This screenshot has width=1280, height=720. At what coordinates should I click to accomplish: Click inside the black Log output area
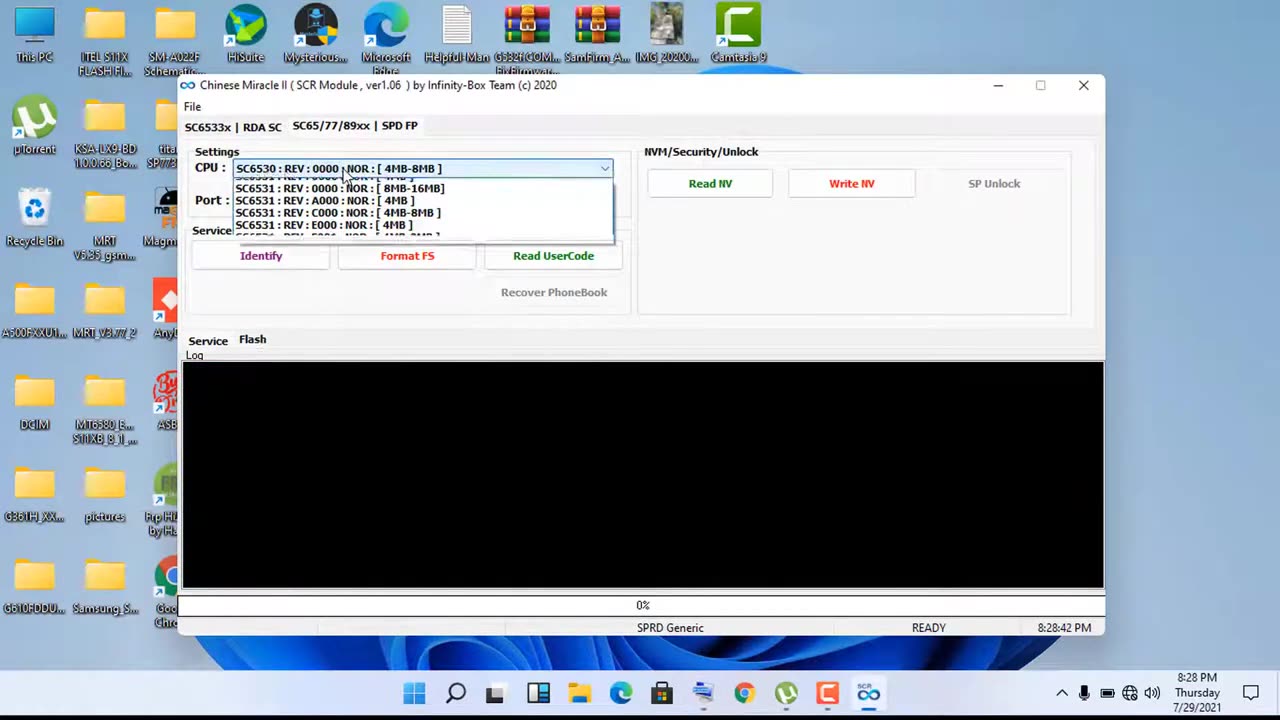(643, 474)
